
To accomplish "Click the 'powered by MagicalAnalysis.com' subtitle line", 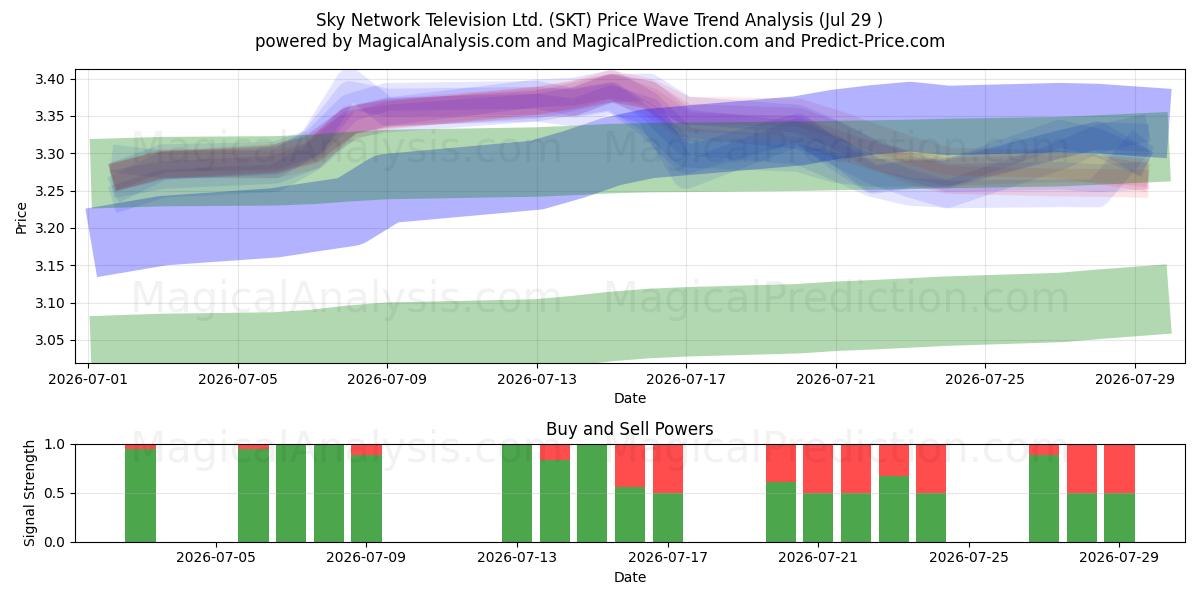I will coord(600,41).
